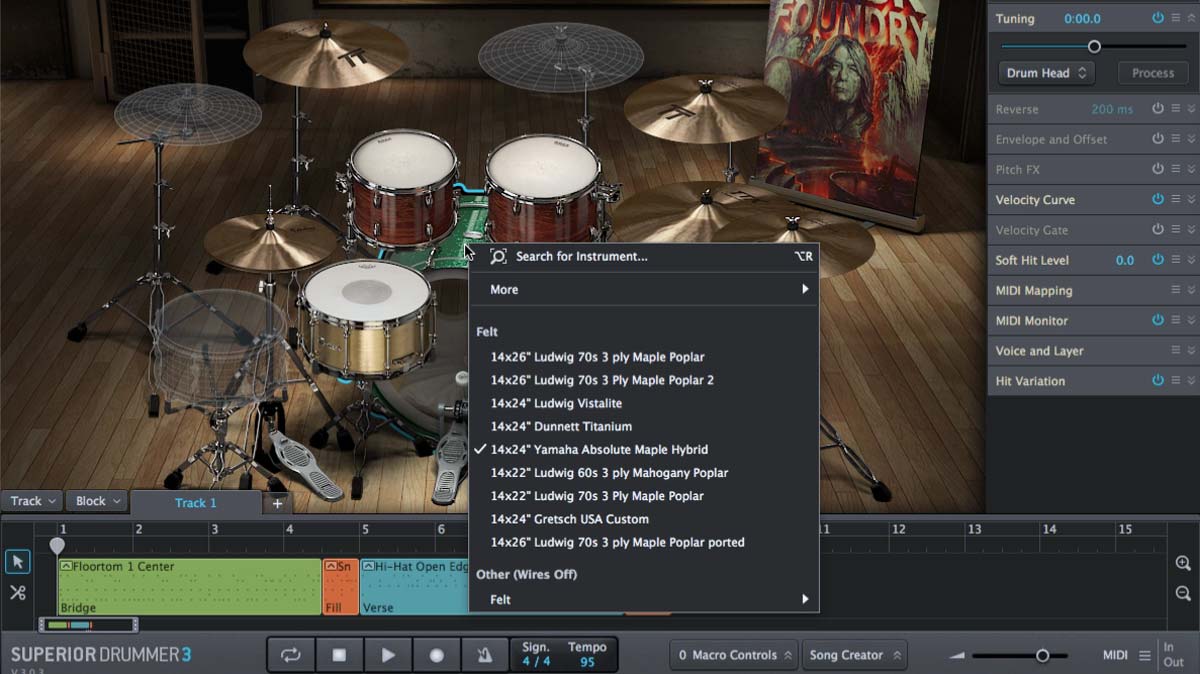Expand the Reverse section chevron
Screen dimensions: 1200x674
coord(1191,109)
